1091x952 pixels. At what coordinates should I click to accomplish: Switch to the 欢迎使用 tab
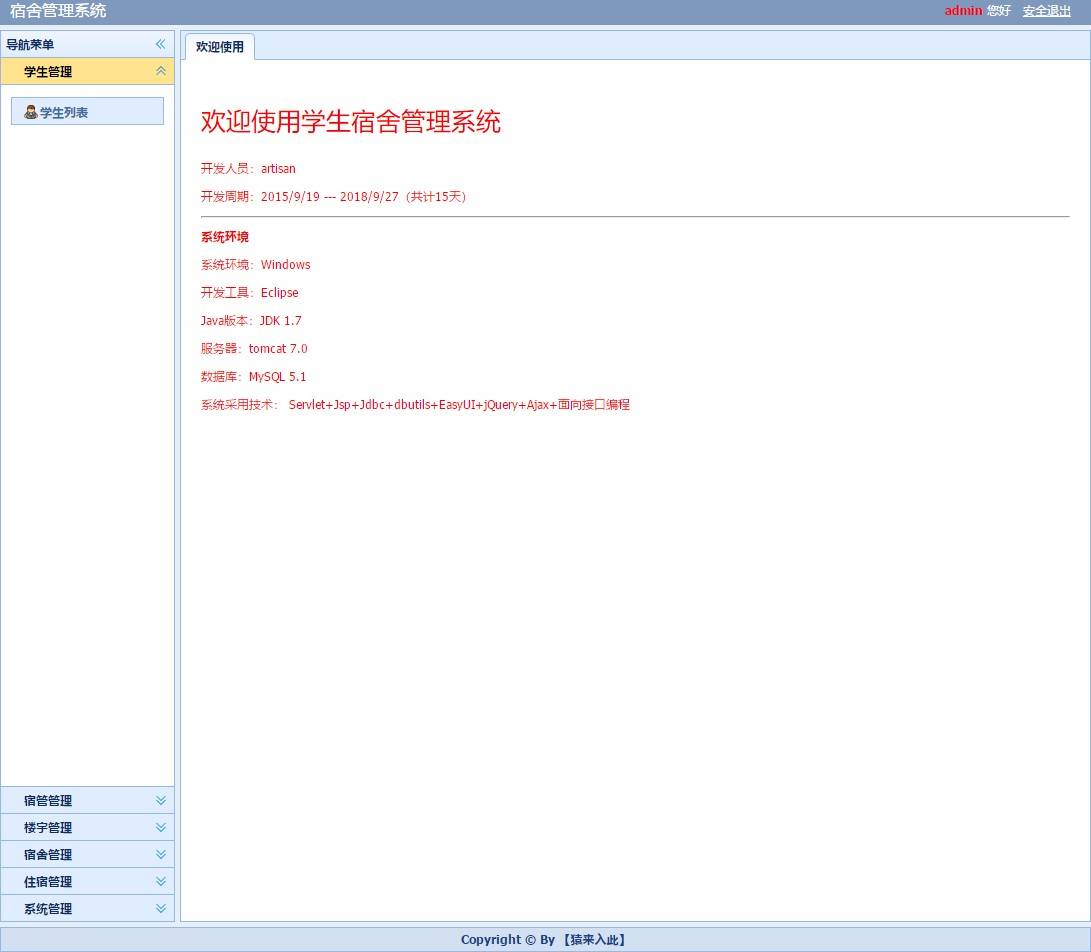(219, 46)
